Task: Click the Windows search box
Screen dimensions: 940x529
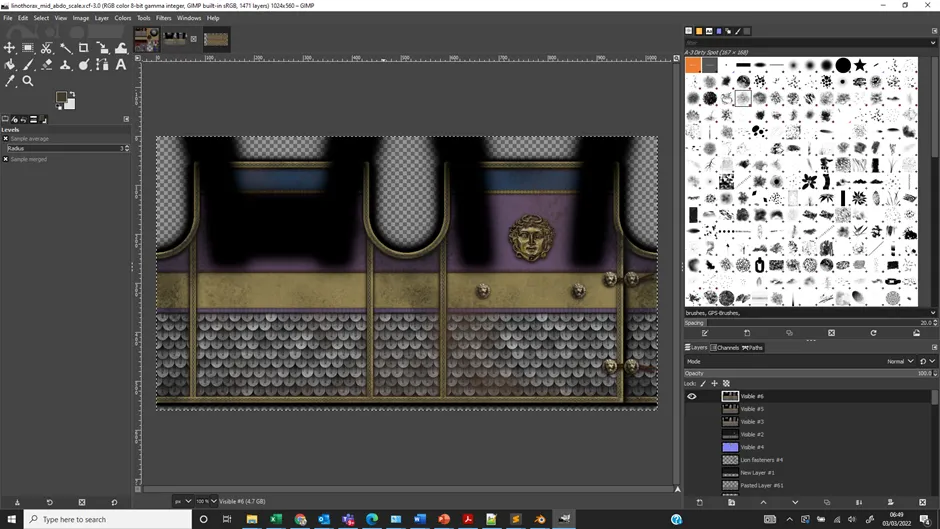Action: pos(108,519)
